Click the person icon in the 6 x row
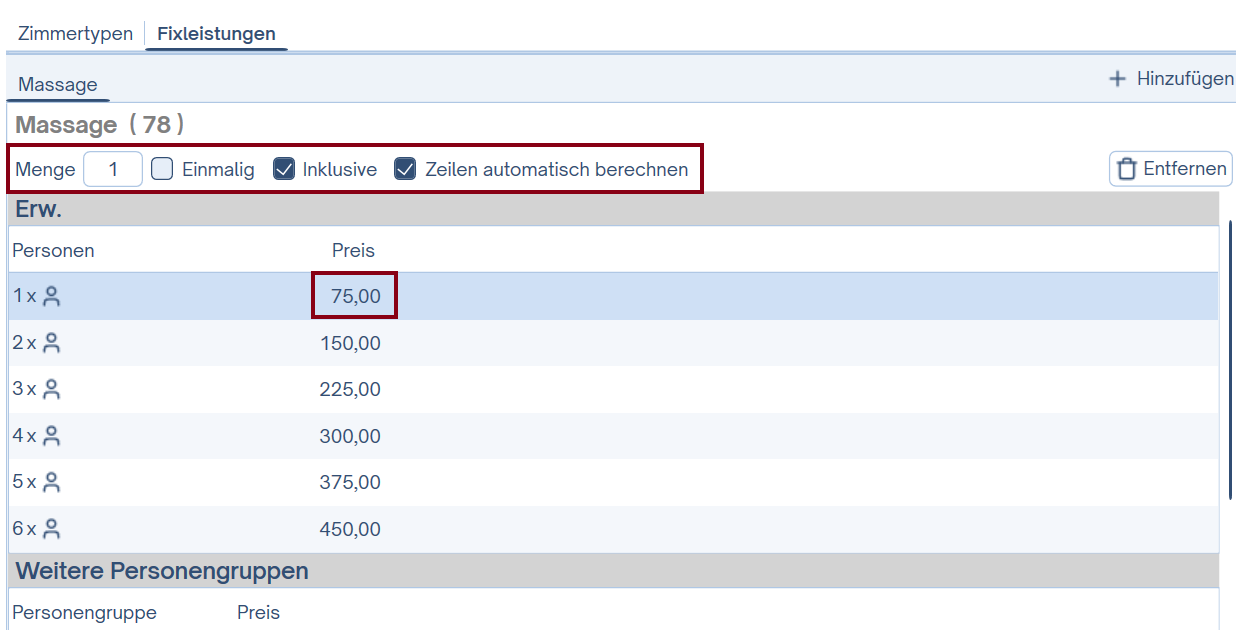 coord(52,529)
